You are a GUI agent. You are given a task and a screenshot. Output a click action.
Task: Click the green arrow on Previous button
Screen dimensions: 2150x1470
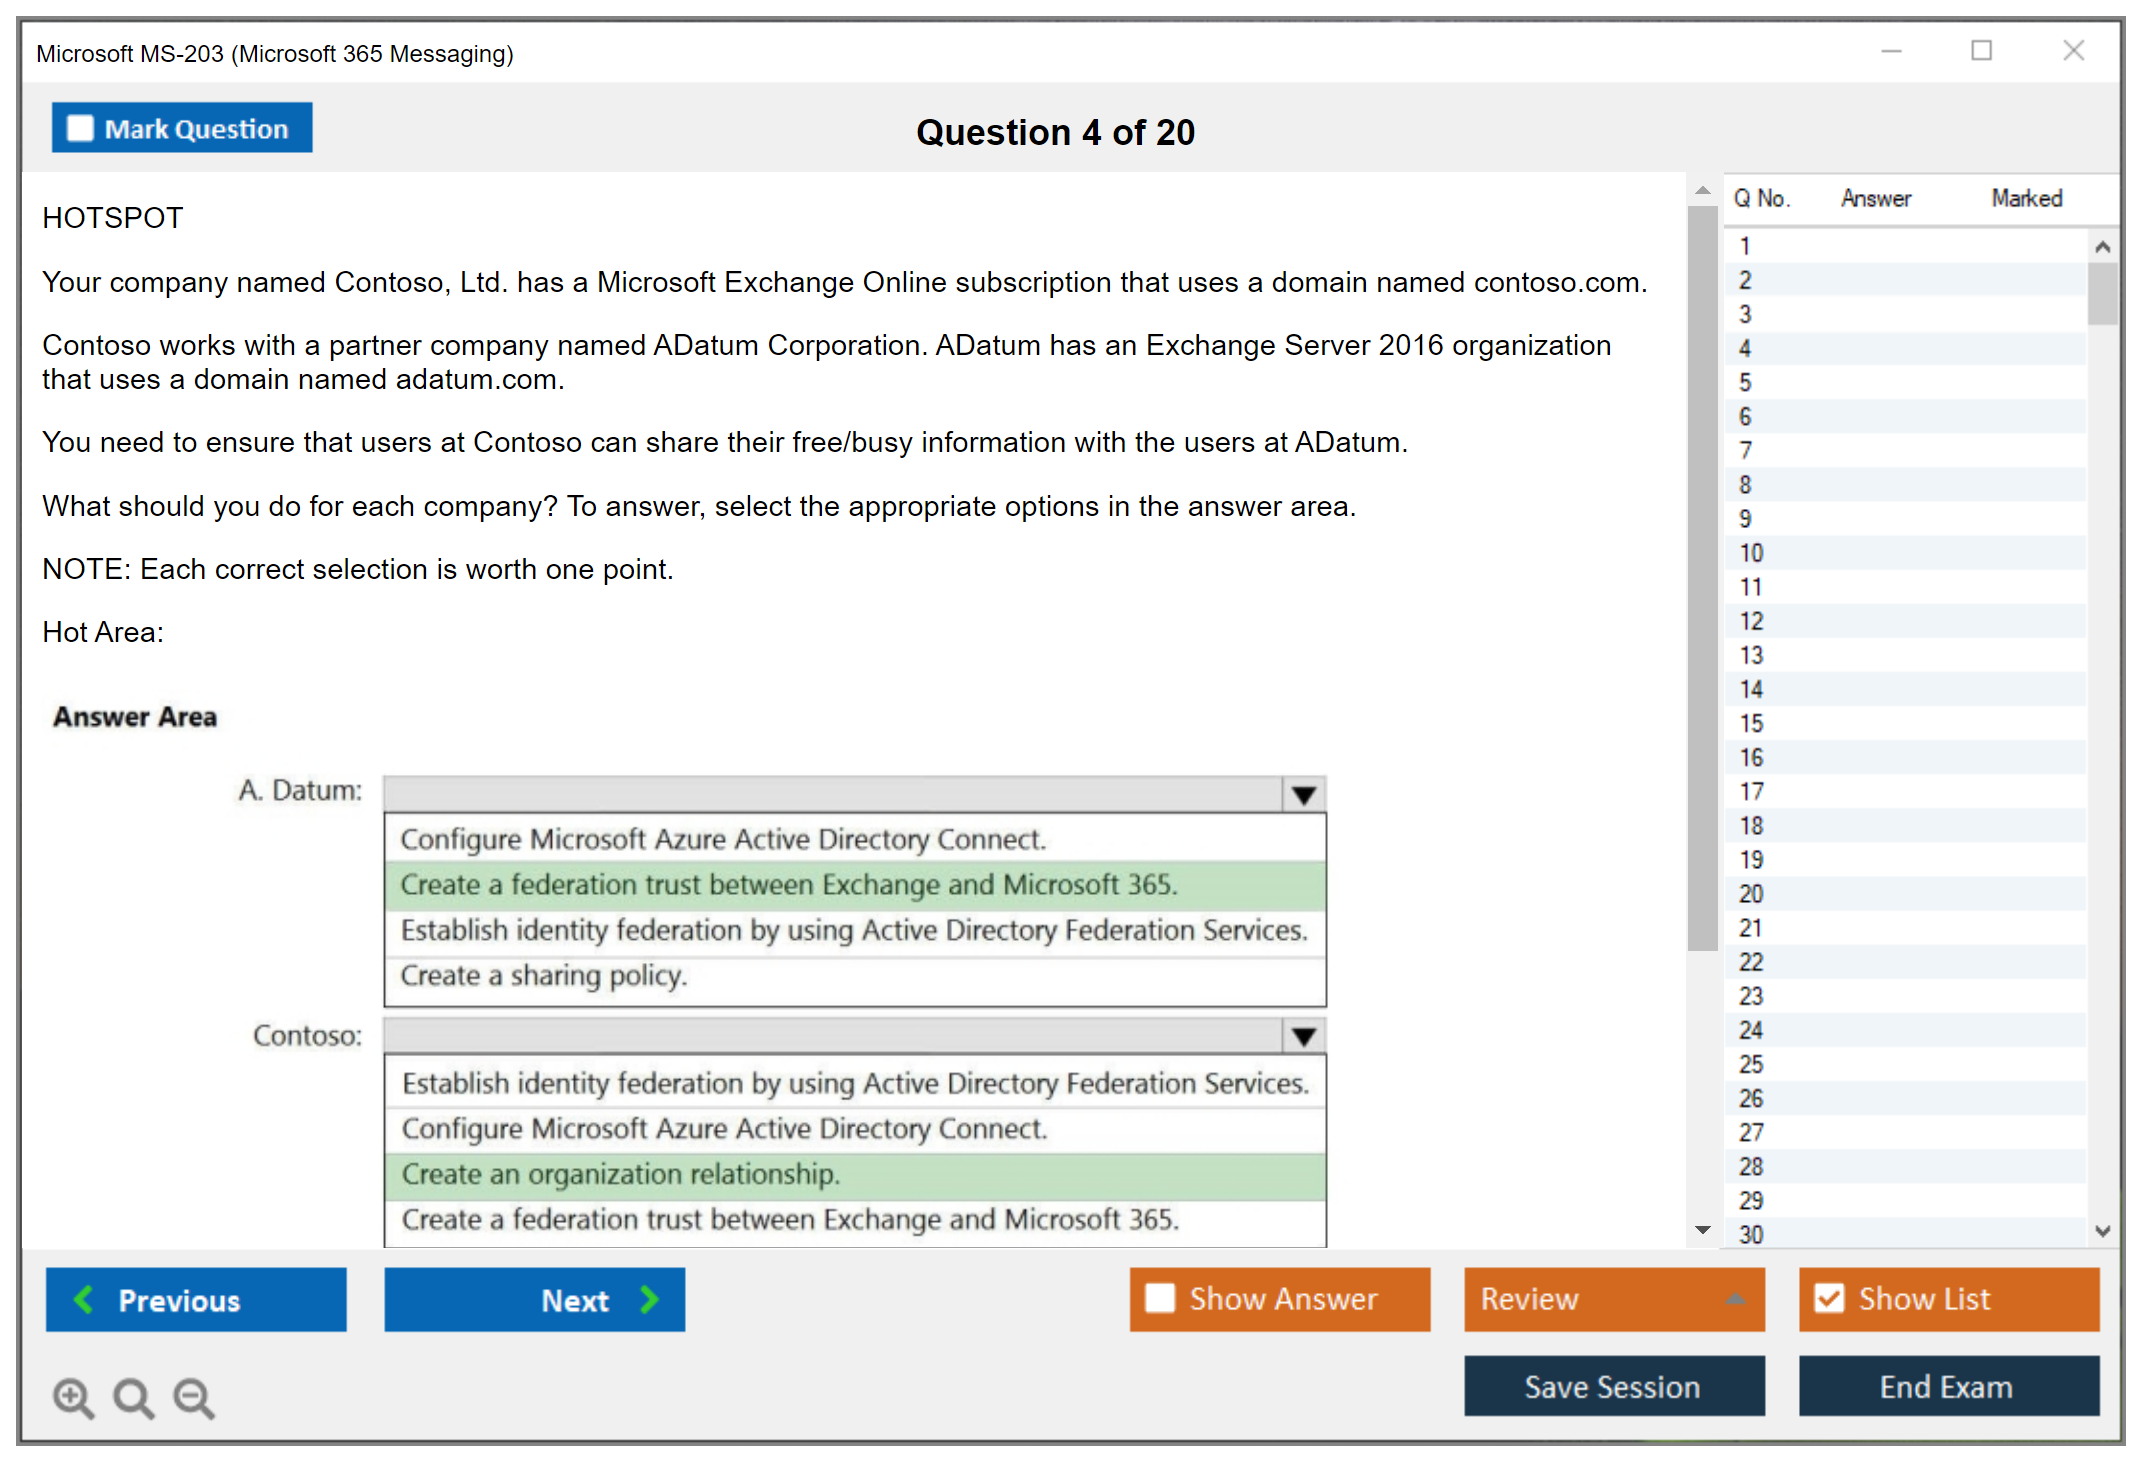click(84, 1299)
